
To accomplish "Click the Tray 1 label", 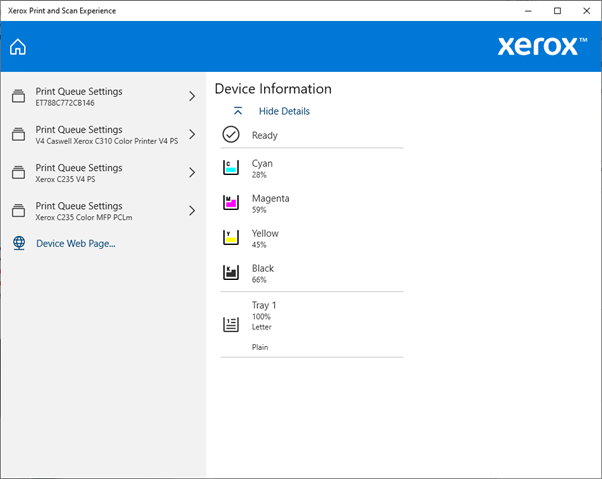I will [x=264, y=305].
